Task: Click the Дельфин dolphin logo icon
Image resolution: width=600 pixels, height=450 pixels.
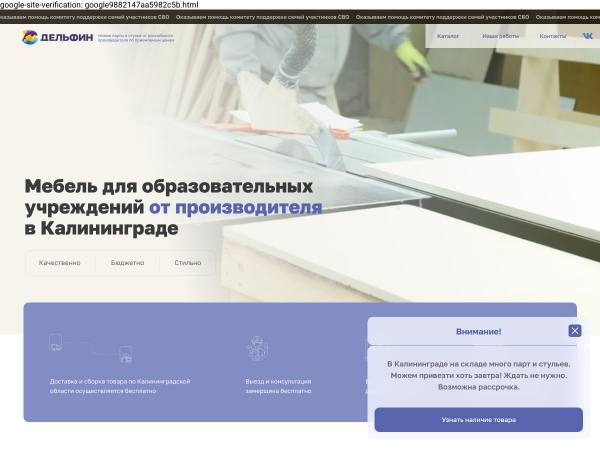Action: (30, 37)
